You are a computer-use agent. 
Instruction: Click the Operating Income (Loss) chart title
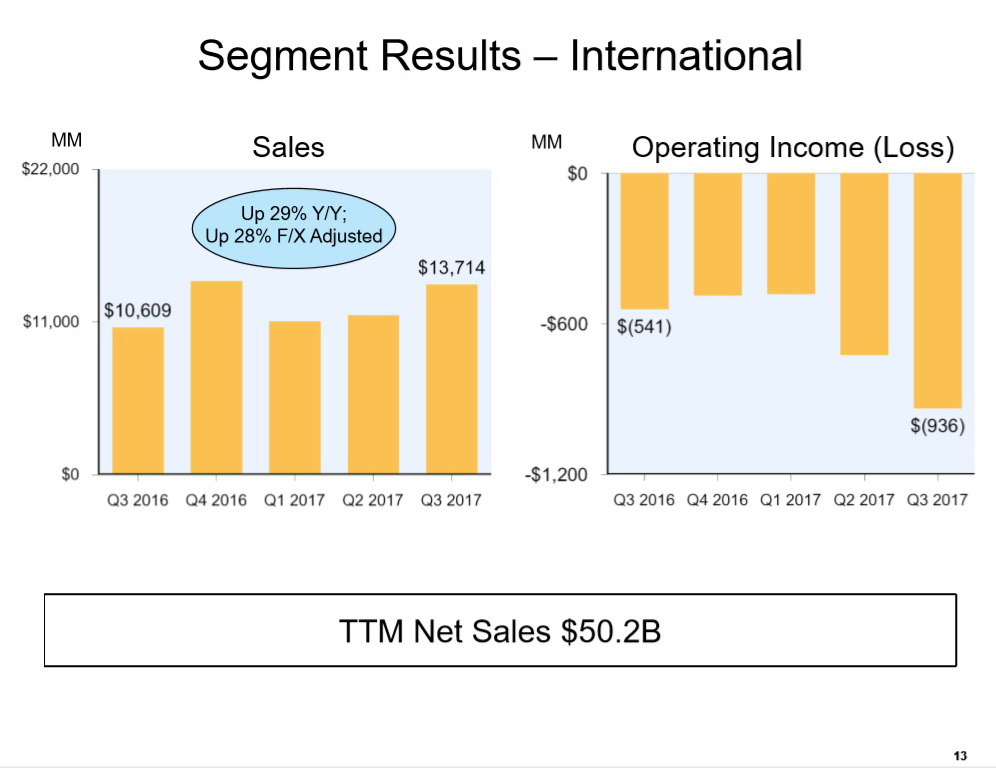(793, 148)
